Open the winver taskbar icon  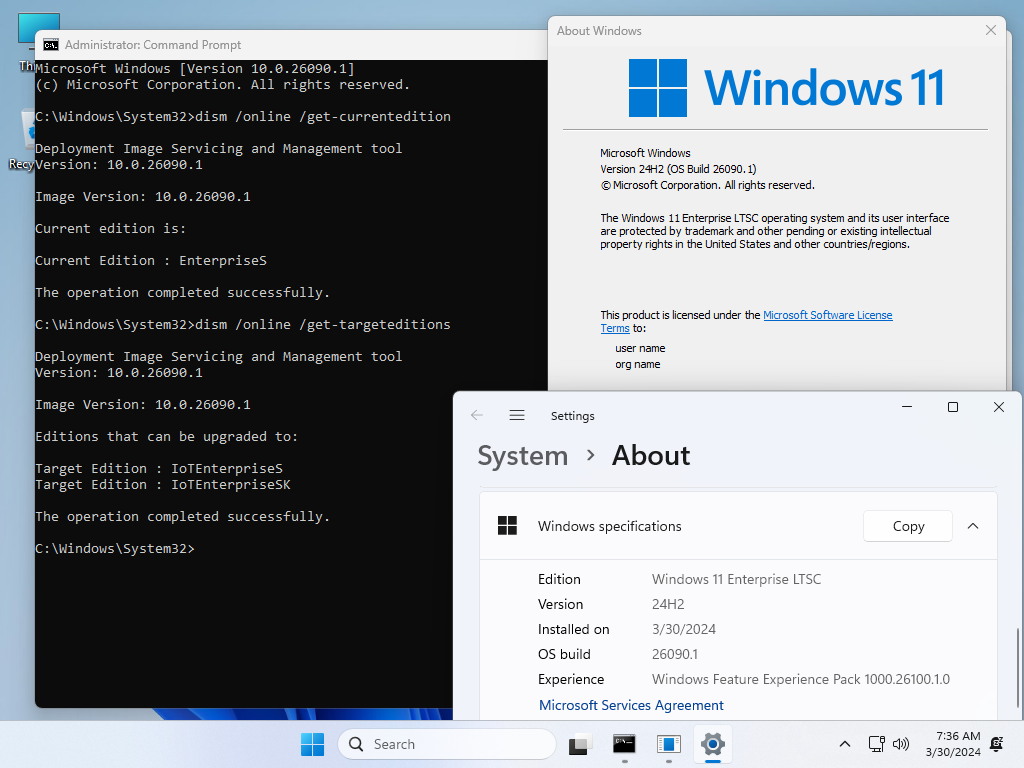click(669, 744)
